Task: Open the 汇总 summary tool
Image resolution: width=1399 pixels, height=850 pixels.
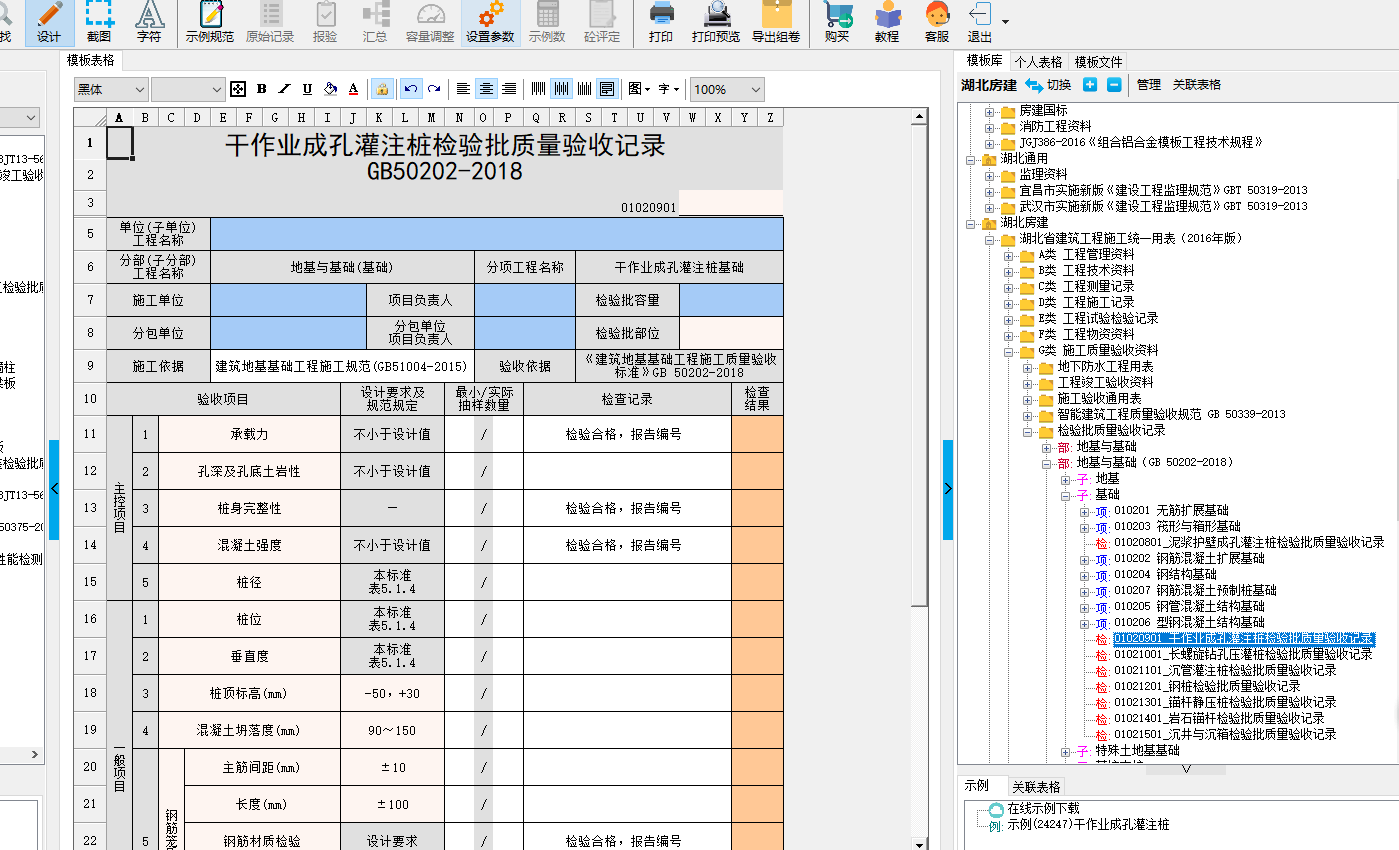Action: pos(375,23)
